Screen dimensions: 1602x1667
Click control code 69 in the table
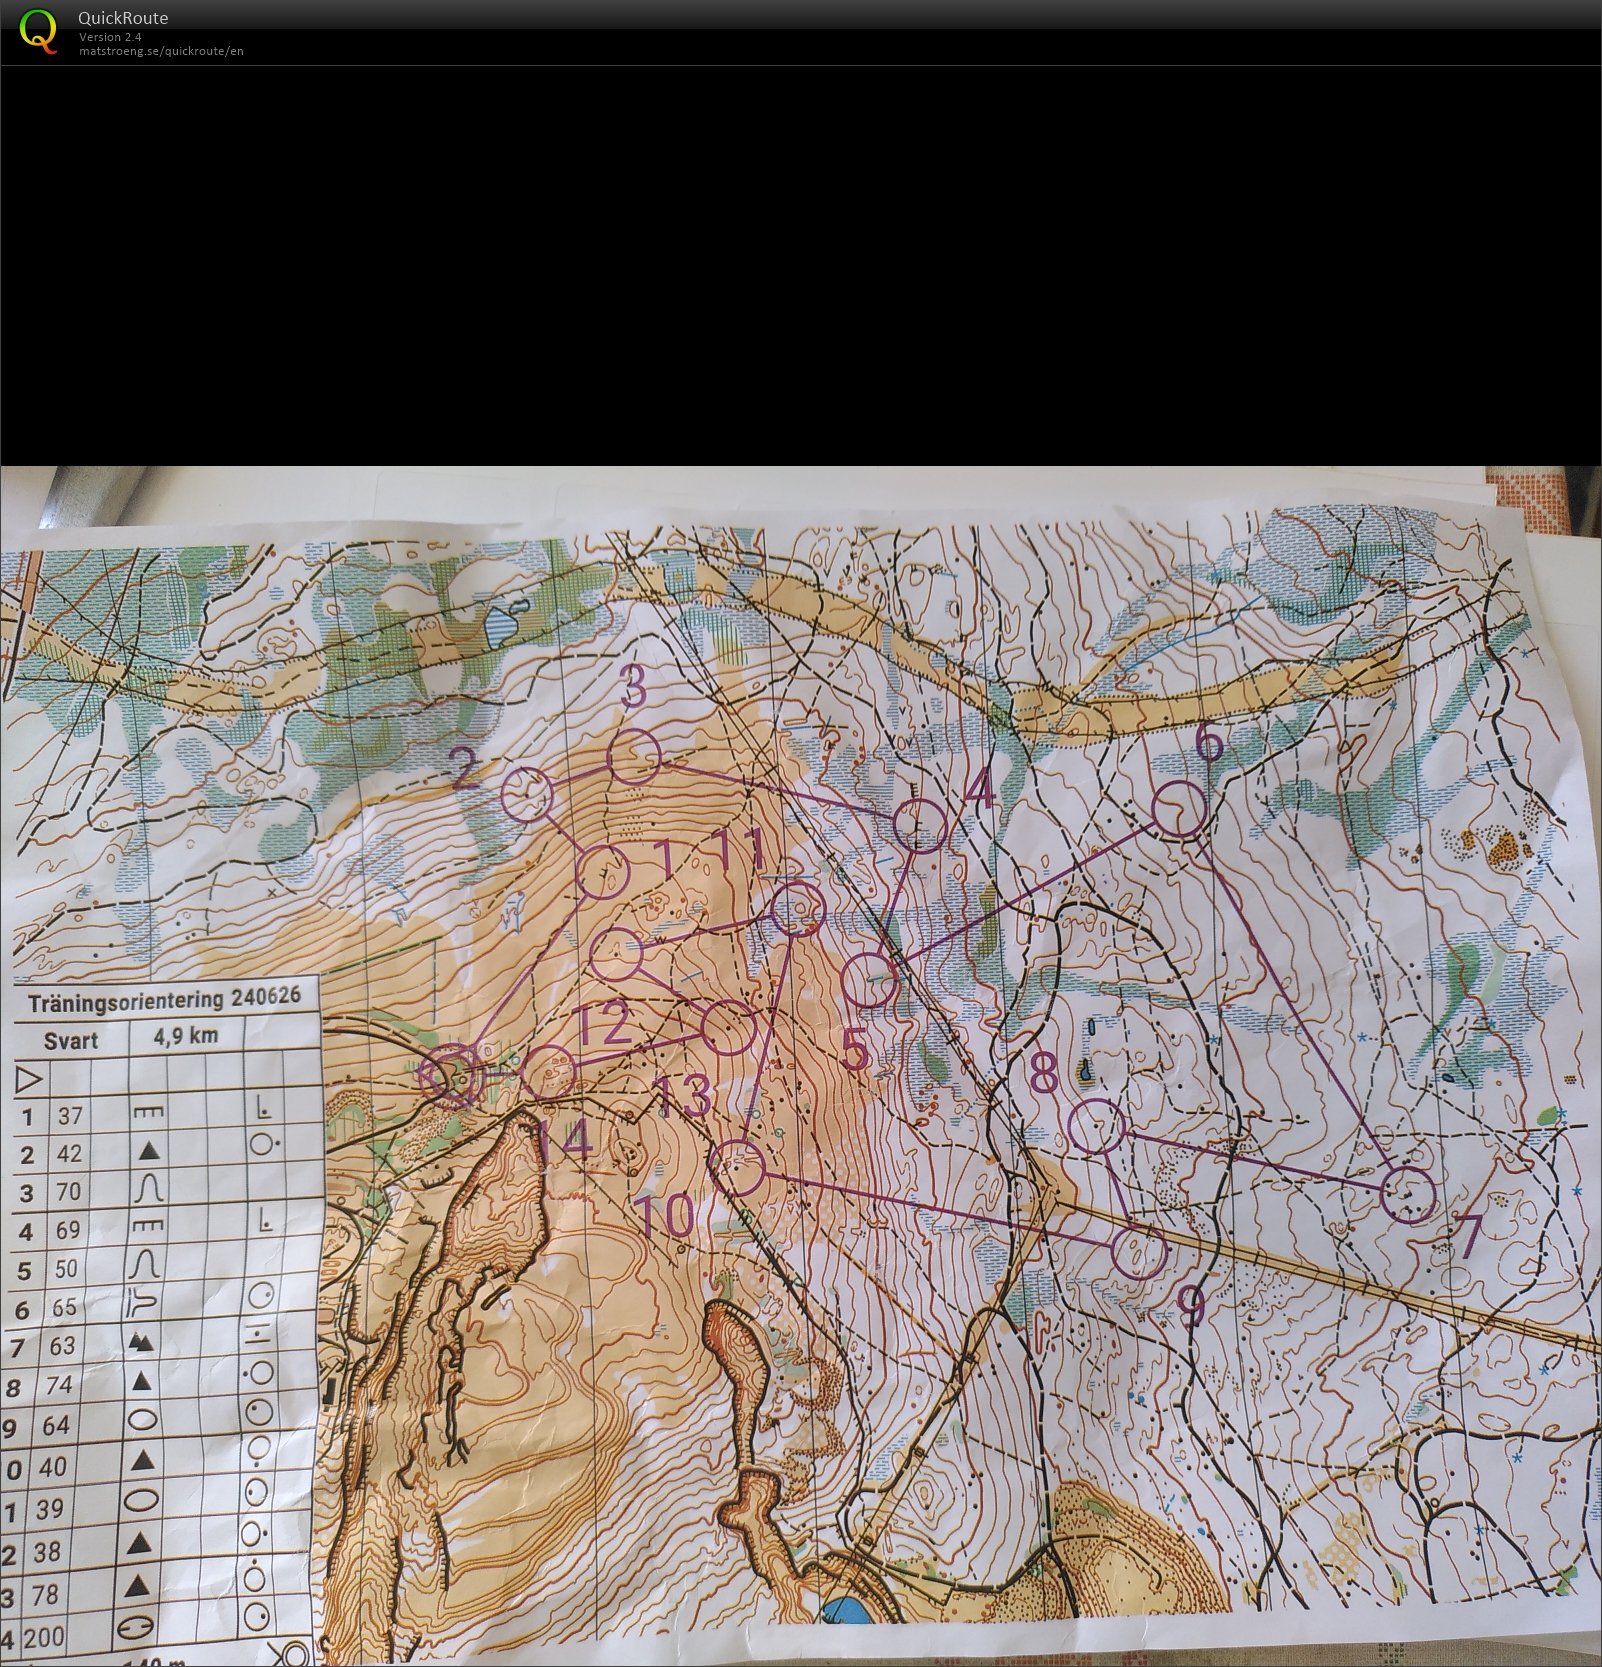[67, 1230]
